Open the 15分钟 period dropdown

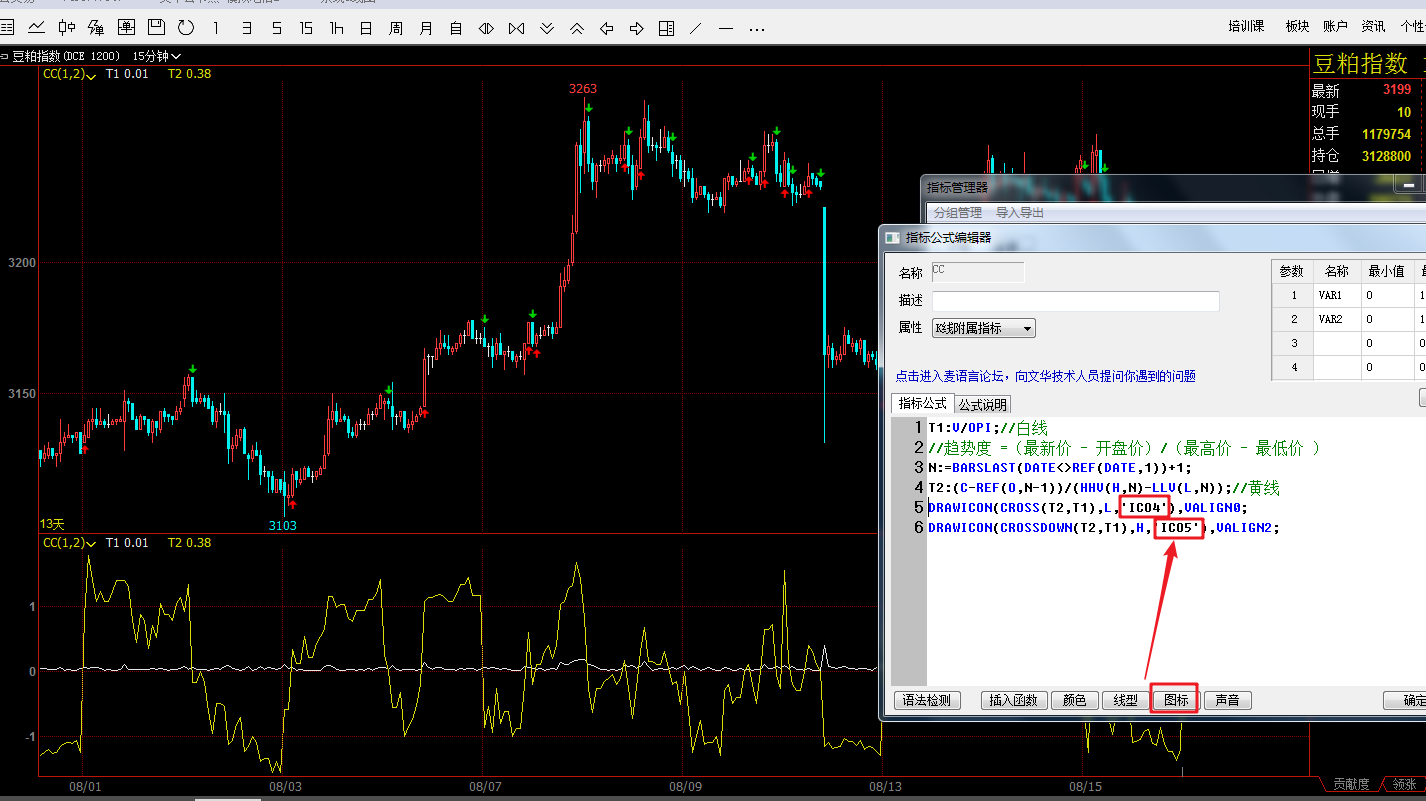(157, 56)
